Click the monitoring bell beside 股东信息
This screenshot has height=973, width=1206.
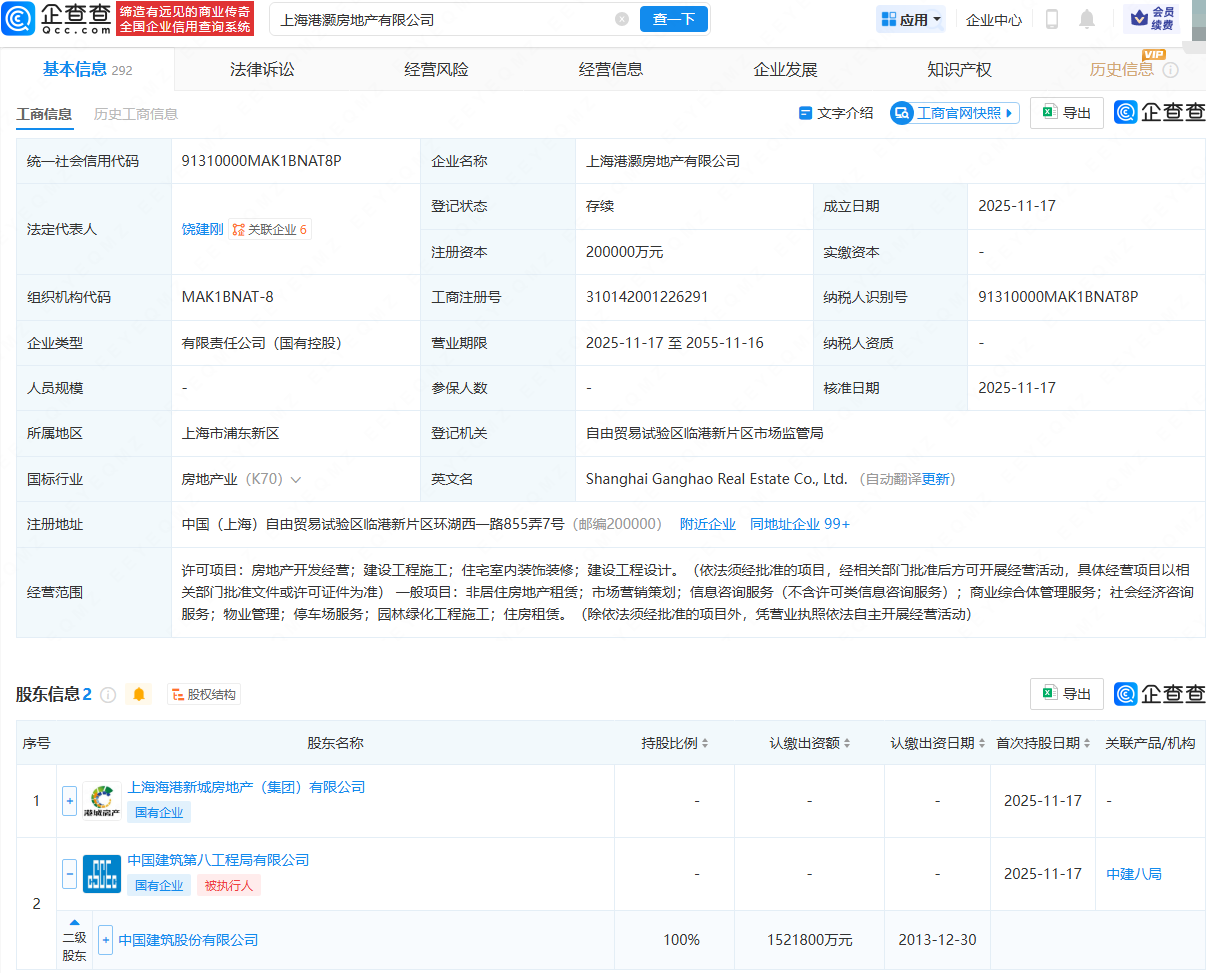pos(139,694)
